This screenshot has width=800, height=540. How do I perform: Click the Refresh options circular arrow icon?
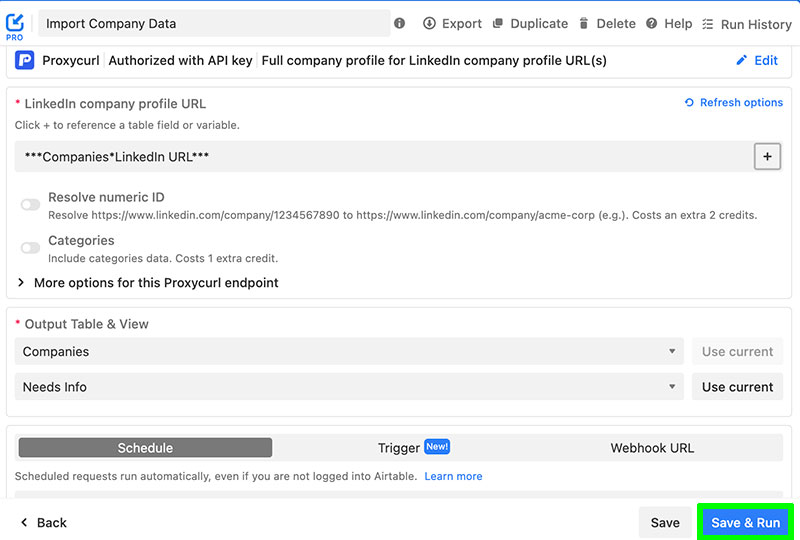tap(689, 103)
